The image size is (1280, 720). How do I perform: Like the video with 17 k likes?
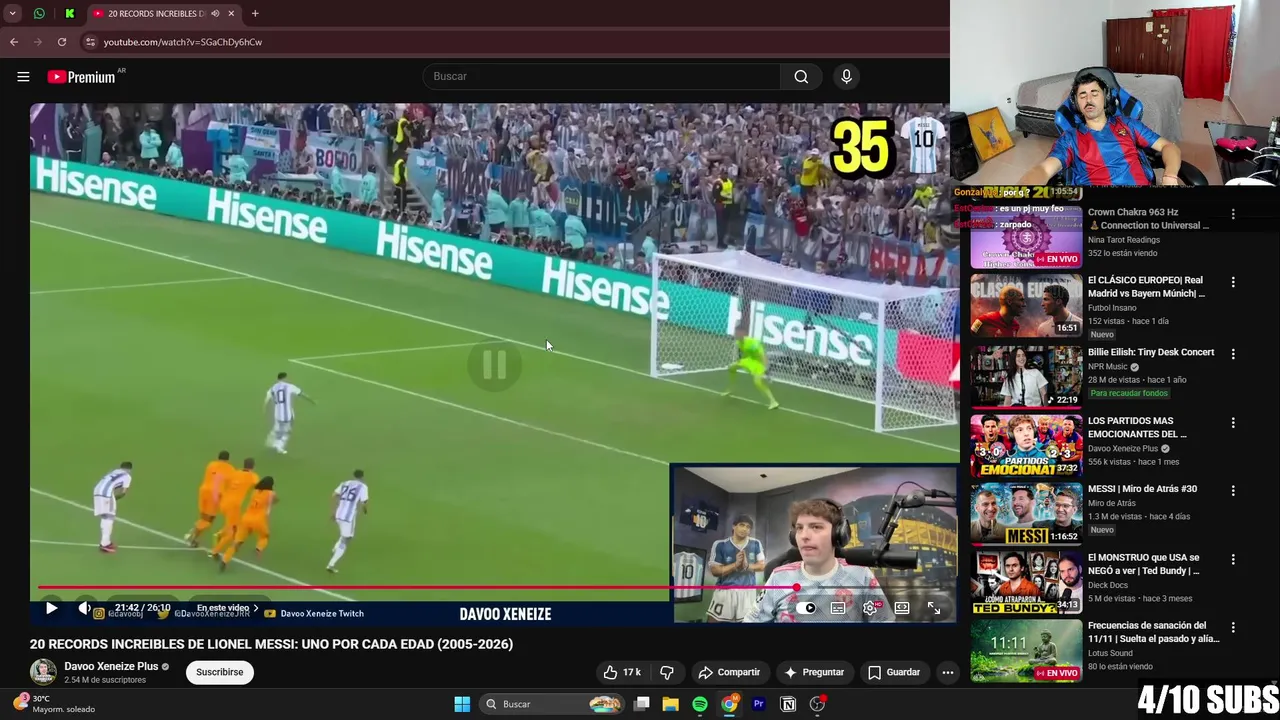click(x=621, y=672)
